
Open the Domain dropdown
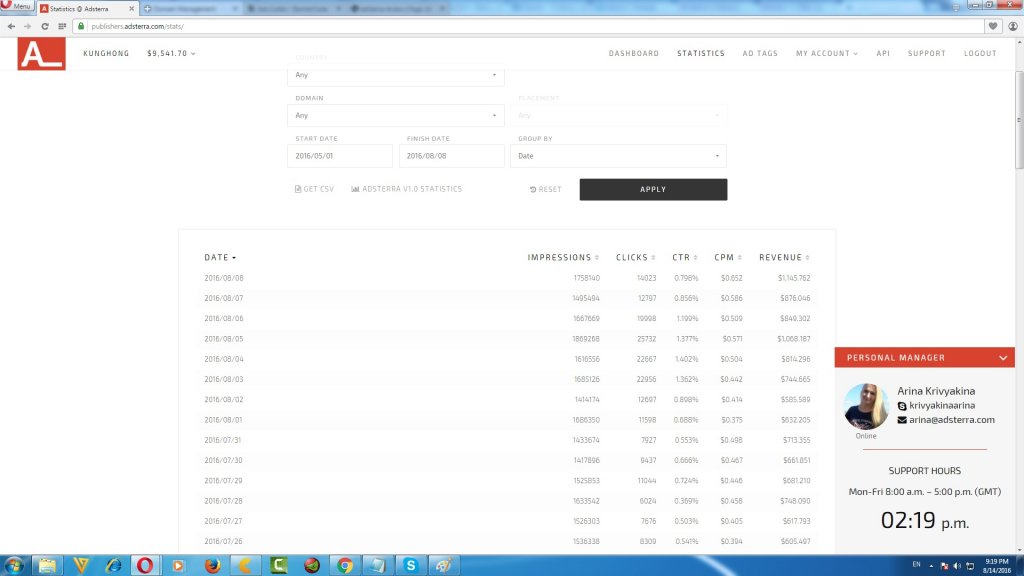click(395, 116)
